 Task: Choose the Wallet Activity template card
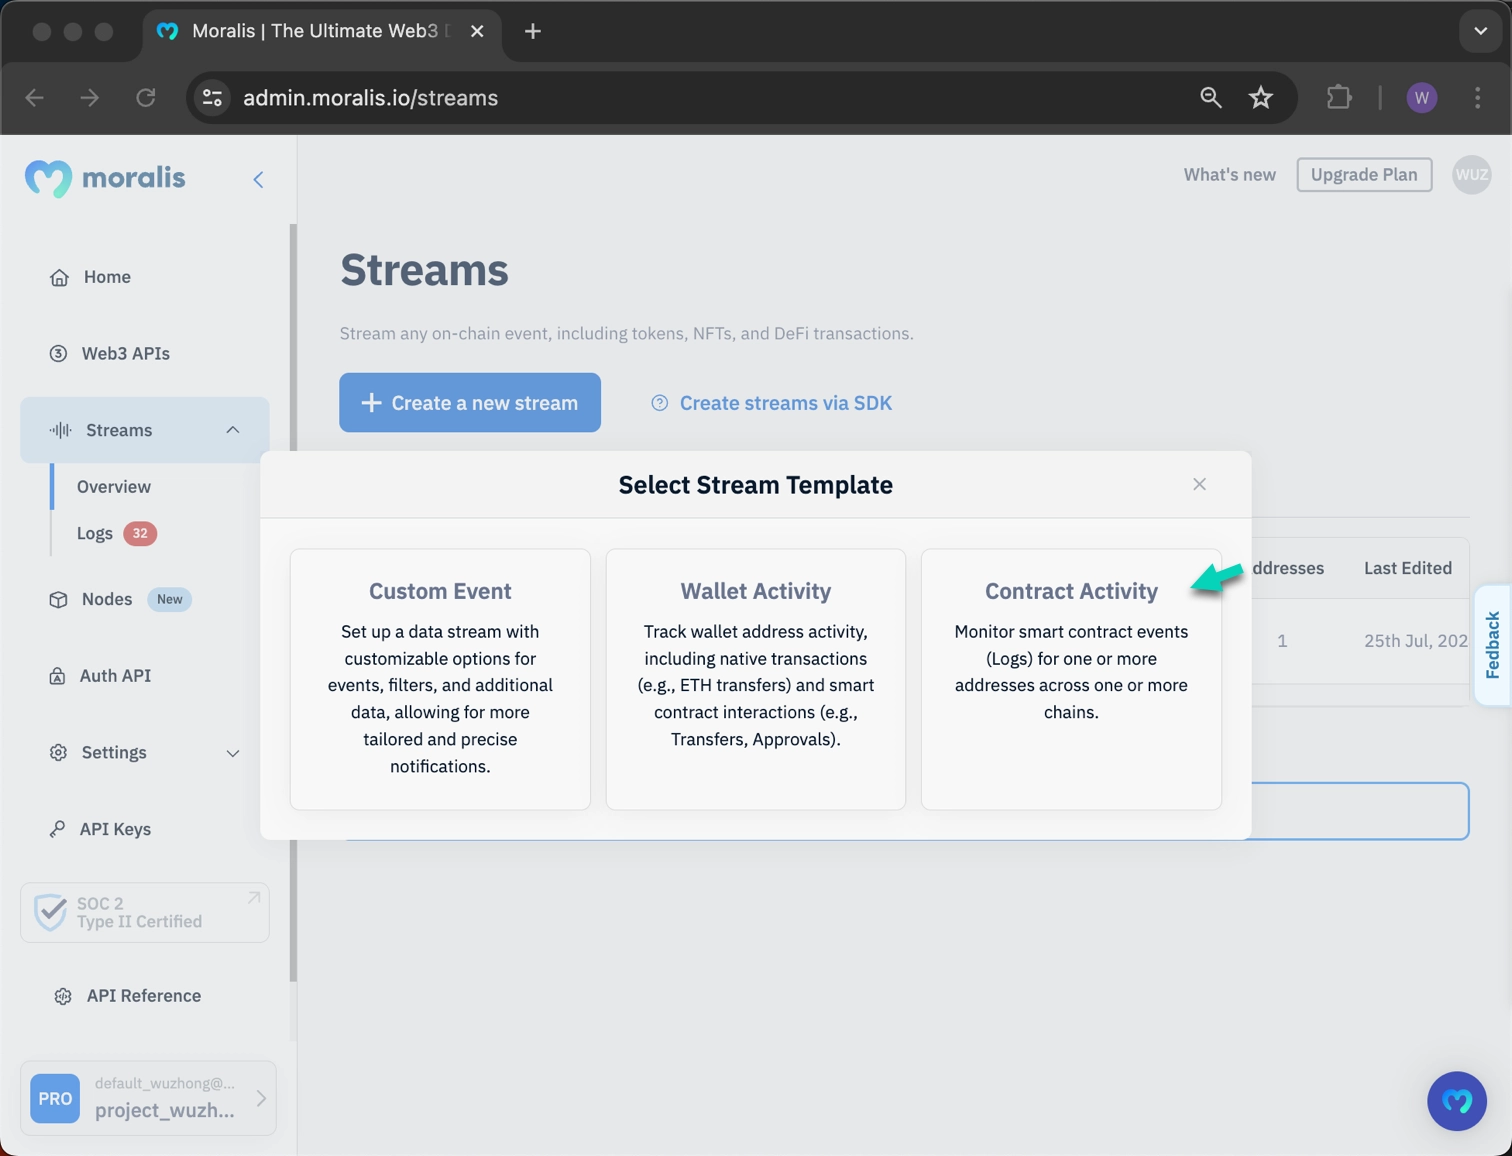755,679
